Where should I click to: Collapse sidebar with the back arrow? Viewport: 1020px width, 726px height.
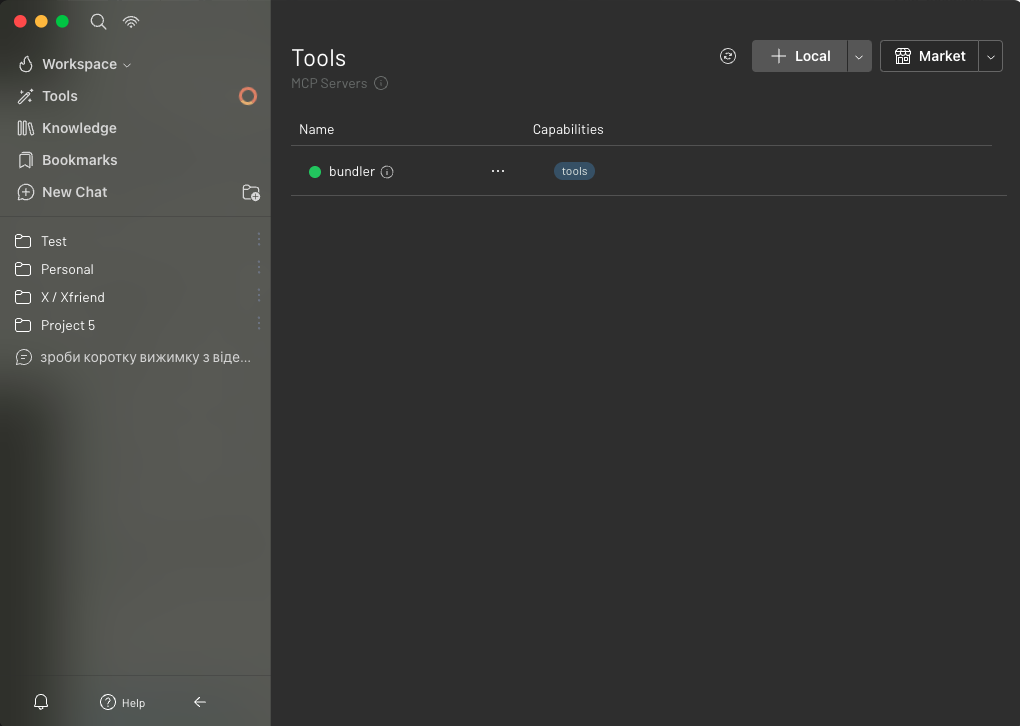point(200,702)
